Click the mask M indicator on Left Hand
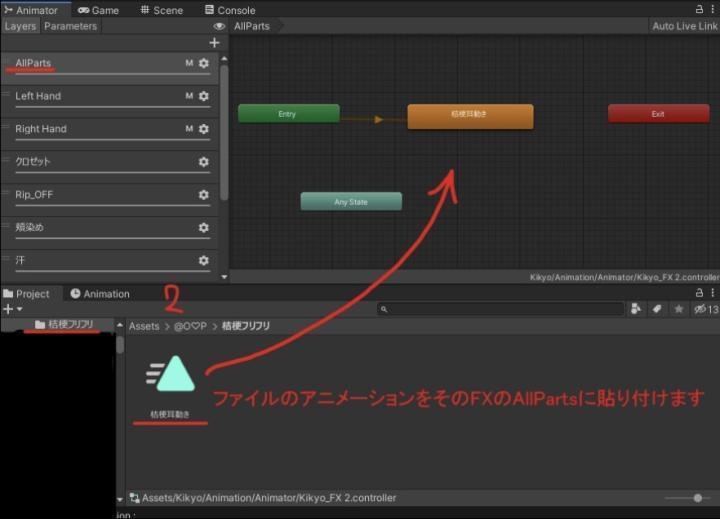The width and height of the screenshot is (720, 519). tap(189, 96)
